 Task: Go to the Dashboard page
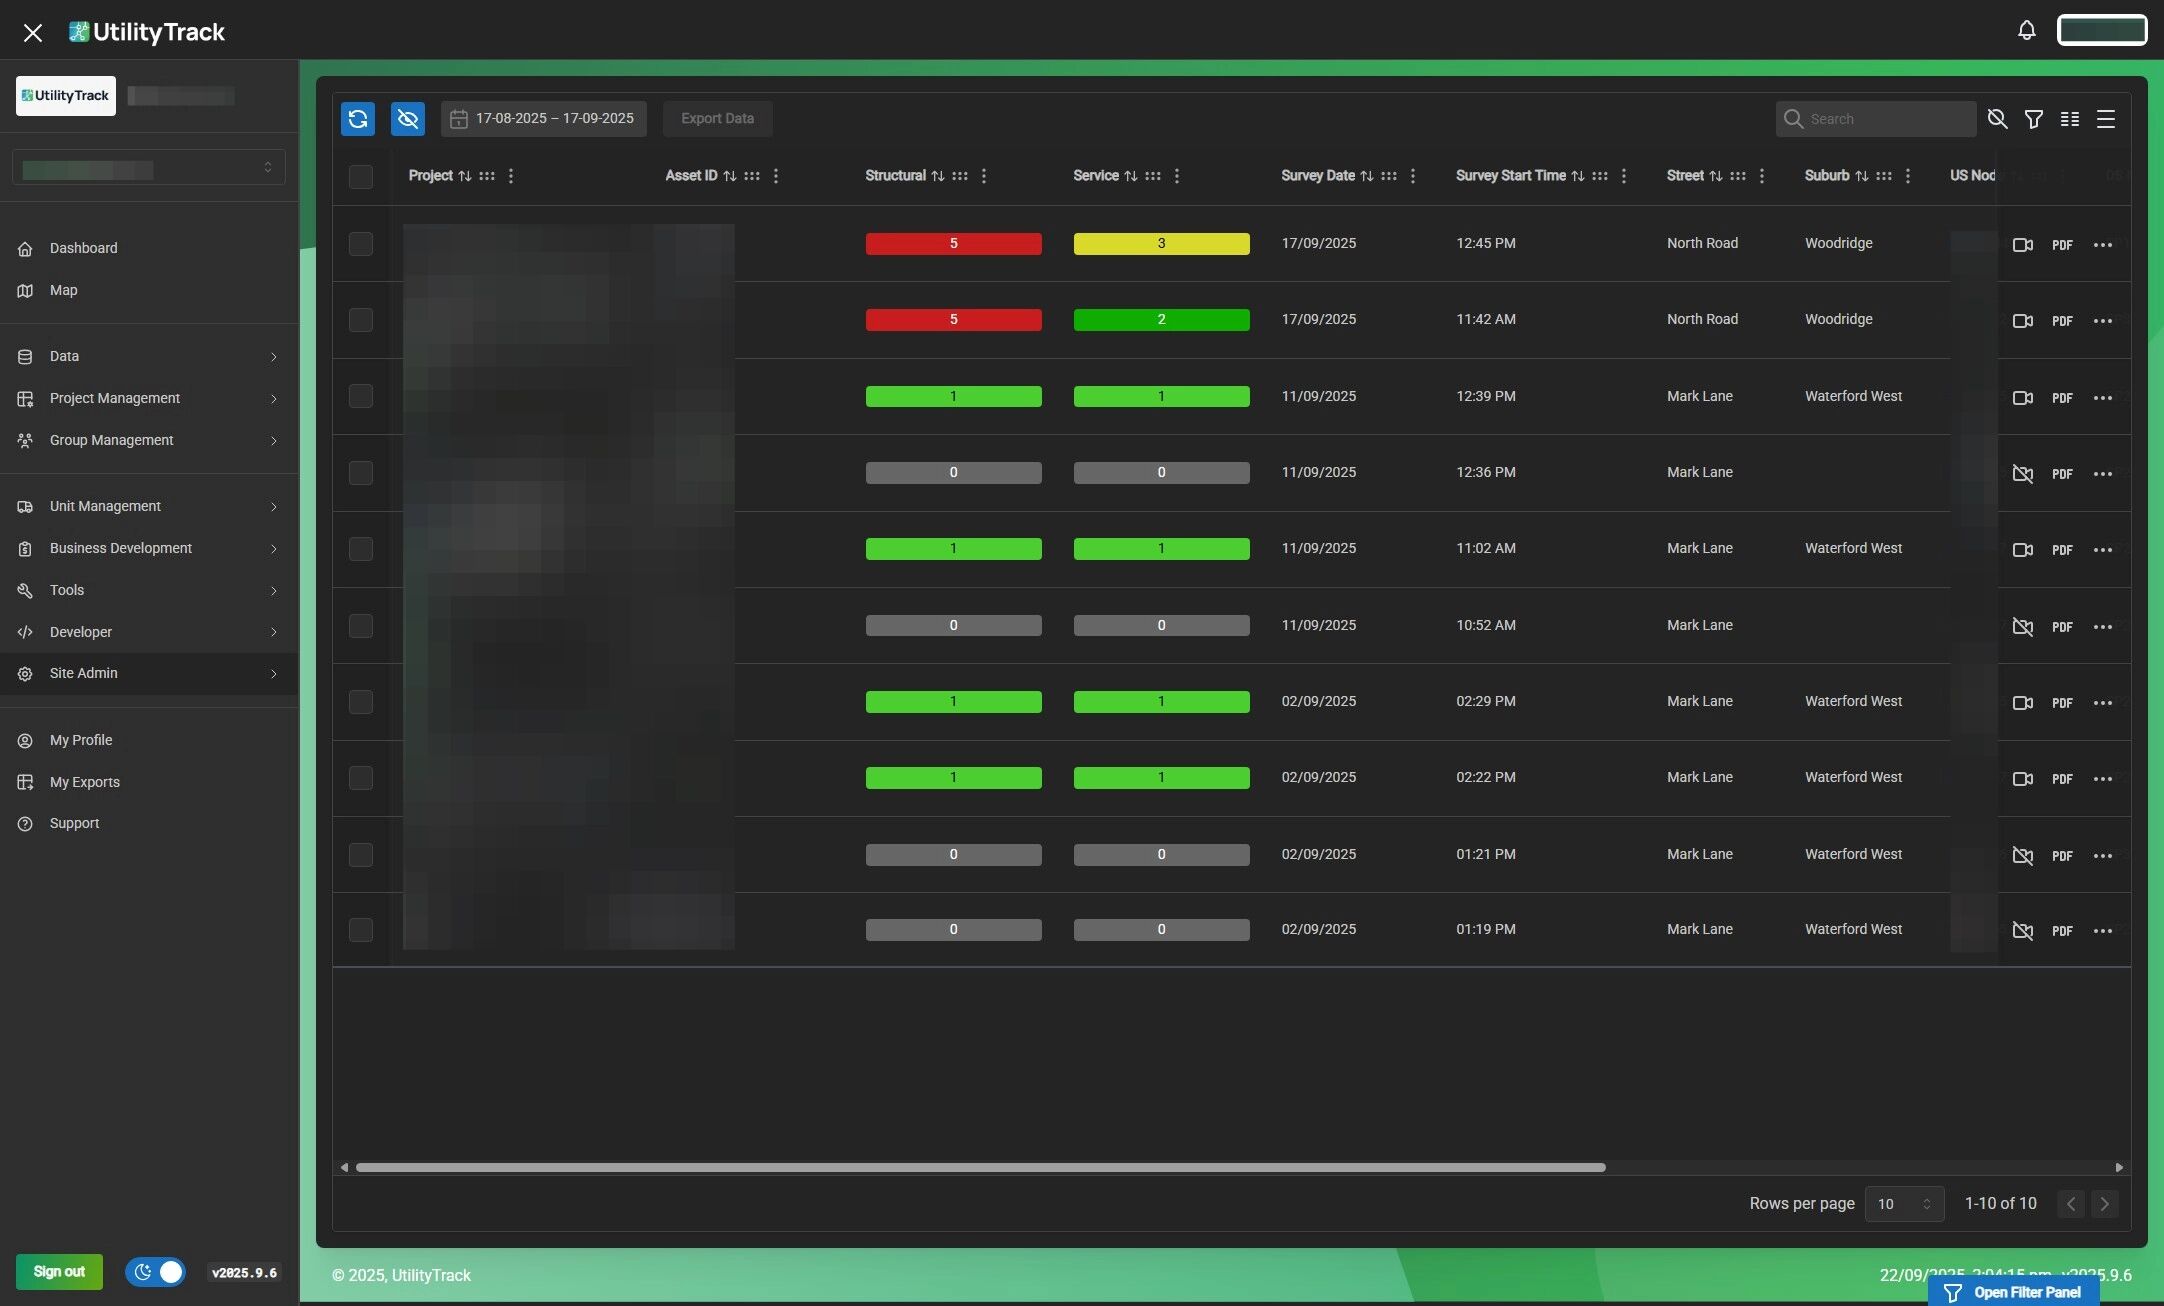pyautogui.click(x=83, y=248)
